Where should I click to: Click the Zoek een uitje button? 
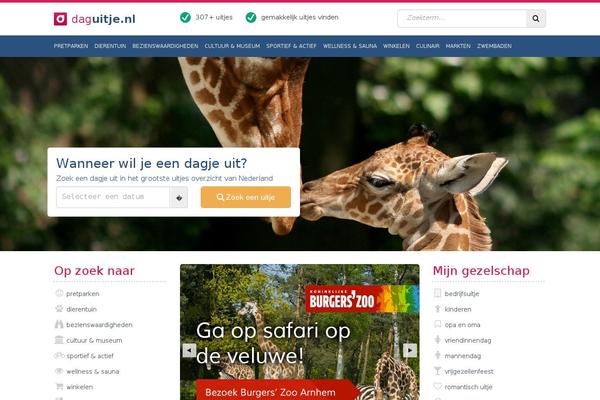246,197
